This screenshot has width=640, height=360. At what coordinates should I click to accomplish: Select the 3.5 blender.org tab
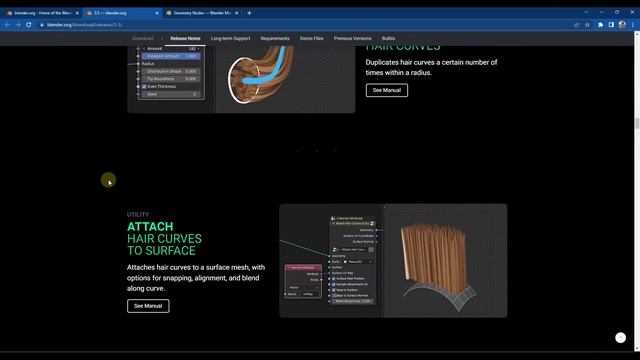122,13
